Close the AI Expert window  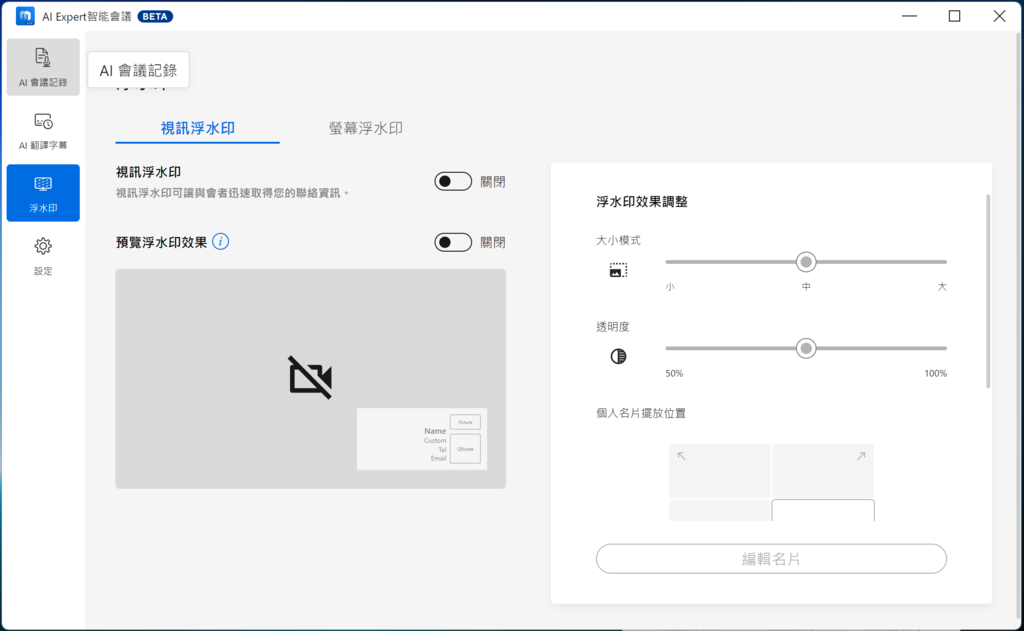pyautogui.click(x=999, y=16)
